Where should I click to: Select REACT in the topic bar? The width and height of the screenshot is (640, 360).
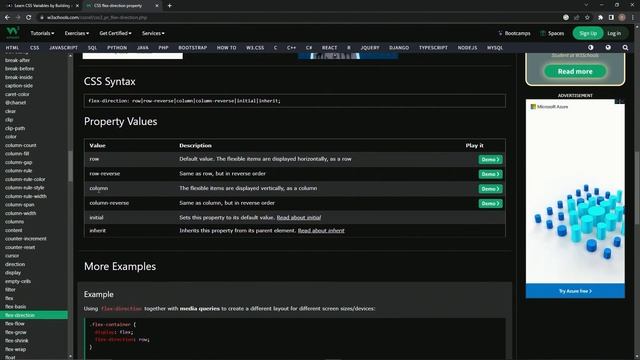pos(329,48)
